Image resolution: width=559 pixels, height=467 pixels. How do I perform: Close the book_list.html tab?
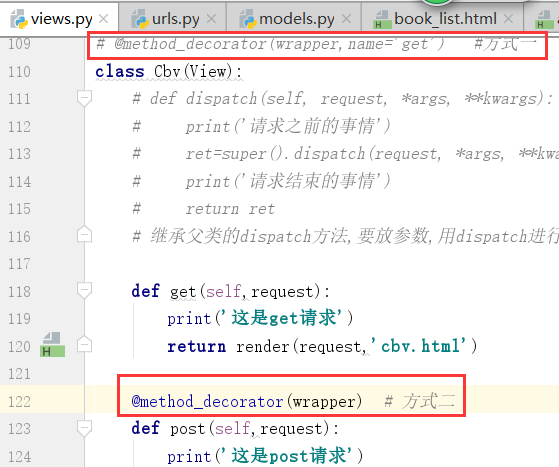[508, 19]
